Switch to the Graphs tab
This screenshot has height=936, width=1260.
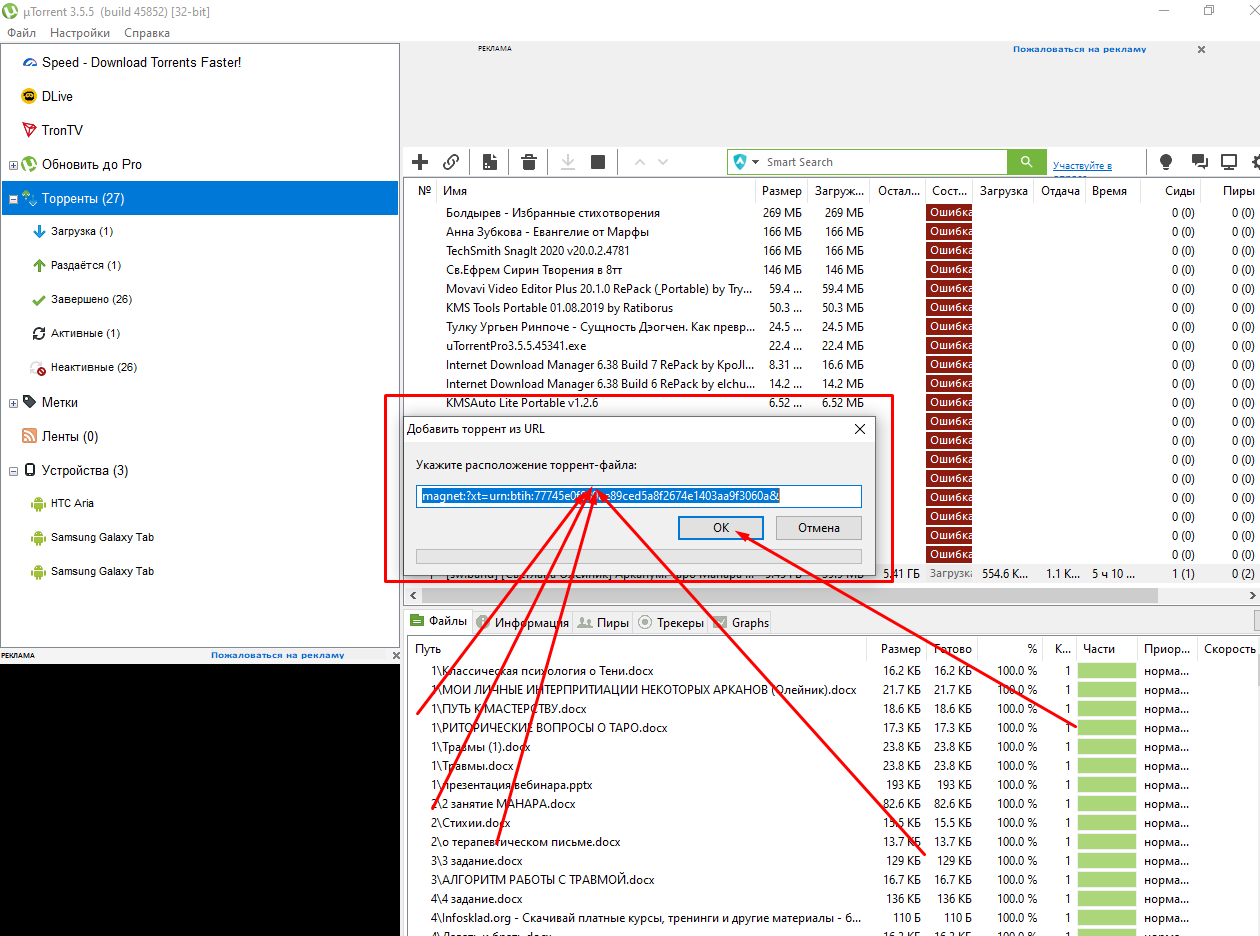coord(741,622)
